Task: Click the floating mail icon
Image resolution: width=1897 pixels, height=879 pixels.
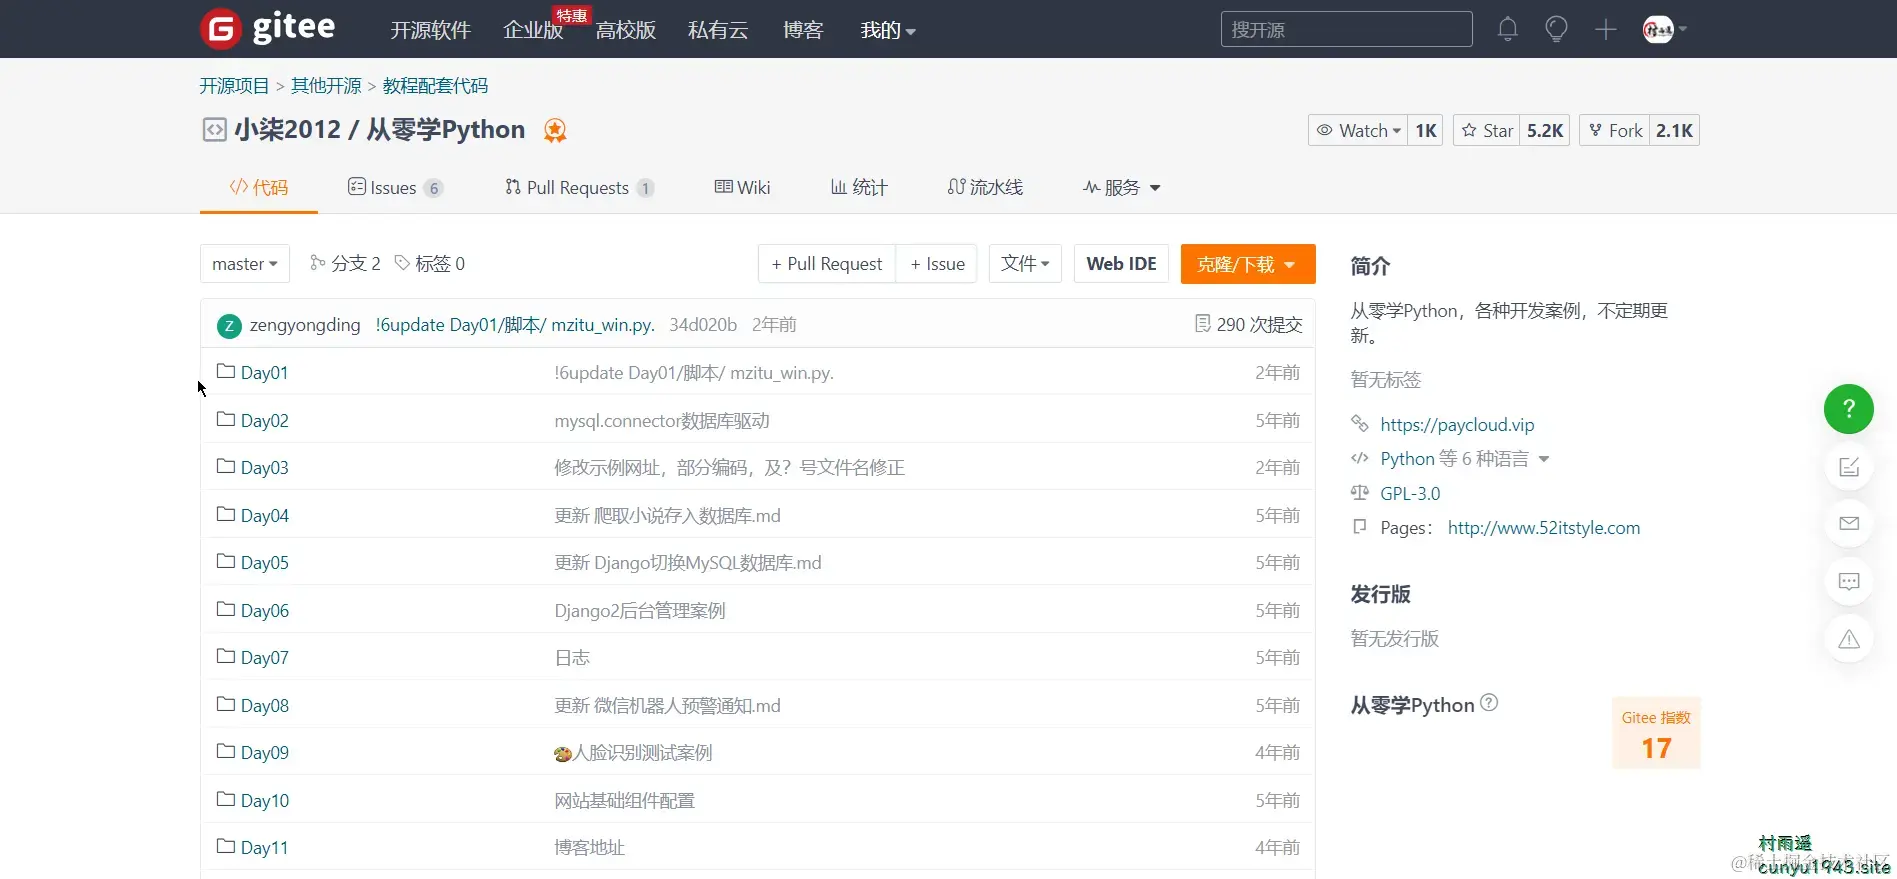Action: 1849,523
